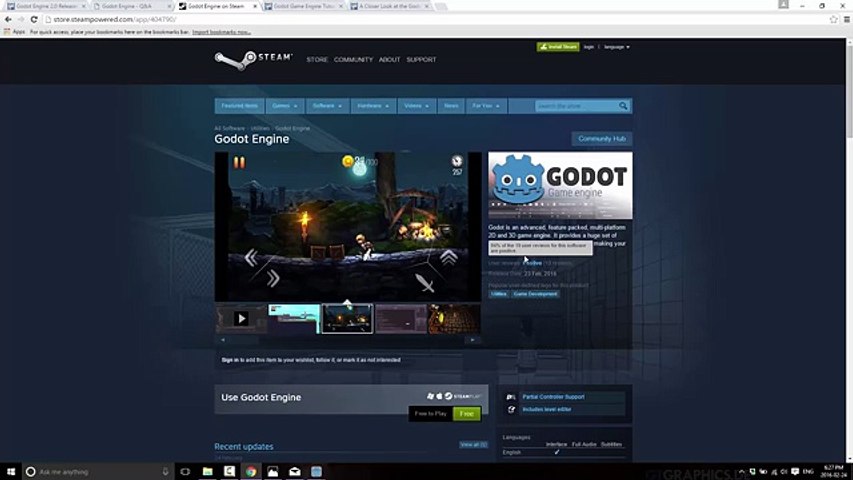Click the thumbnail strip scrollbar track
853x480 pixels.
click(x=347, y=340)
